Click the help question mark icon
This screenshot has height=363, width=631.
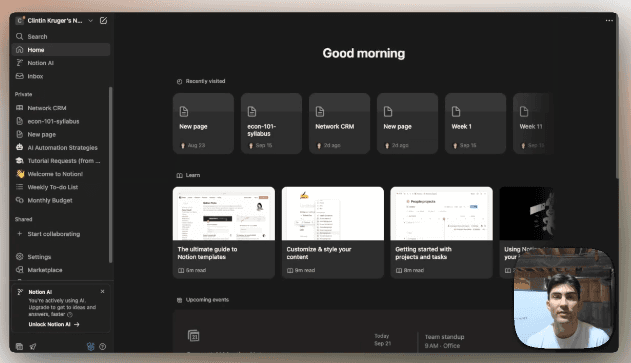(x=103, y=346)
